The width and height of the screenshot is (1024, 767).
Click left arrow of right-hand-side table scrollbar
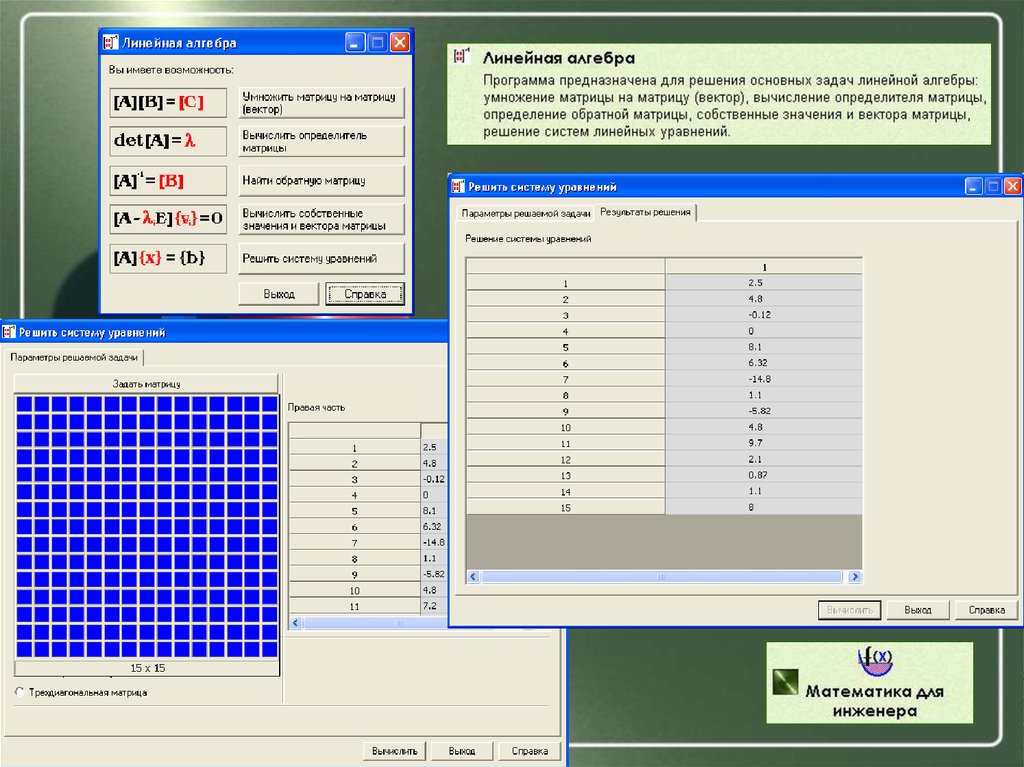296,623
